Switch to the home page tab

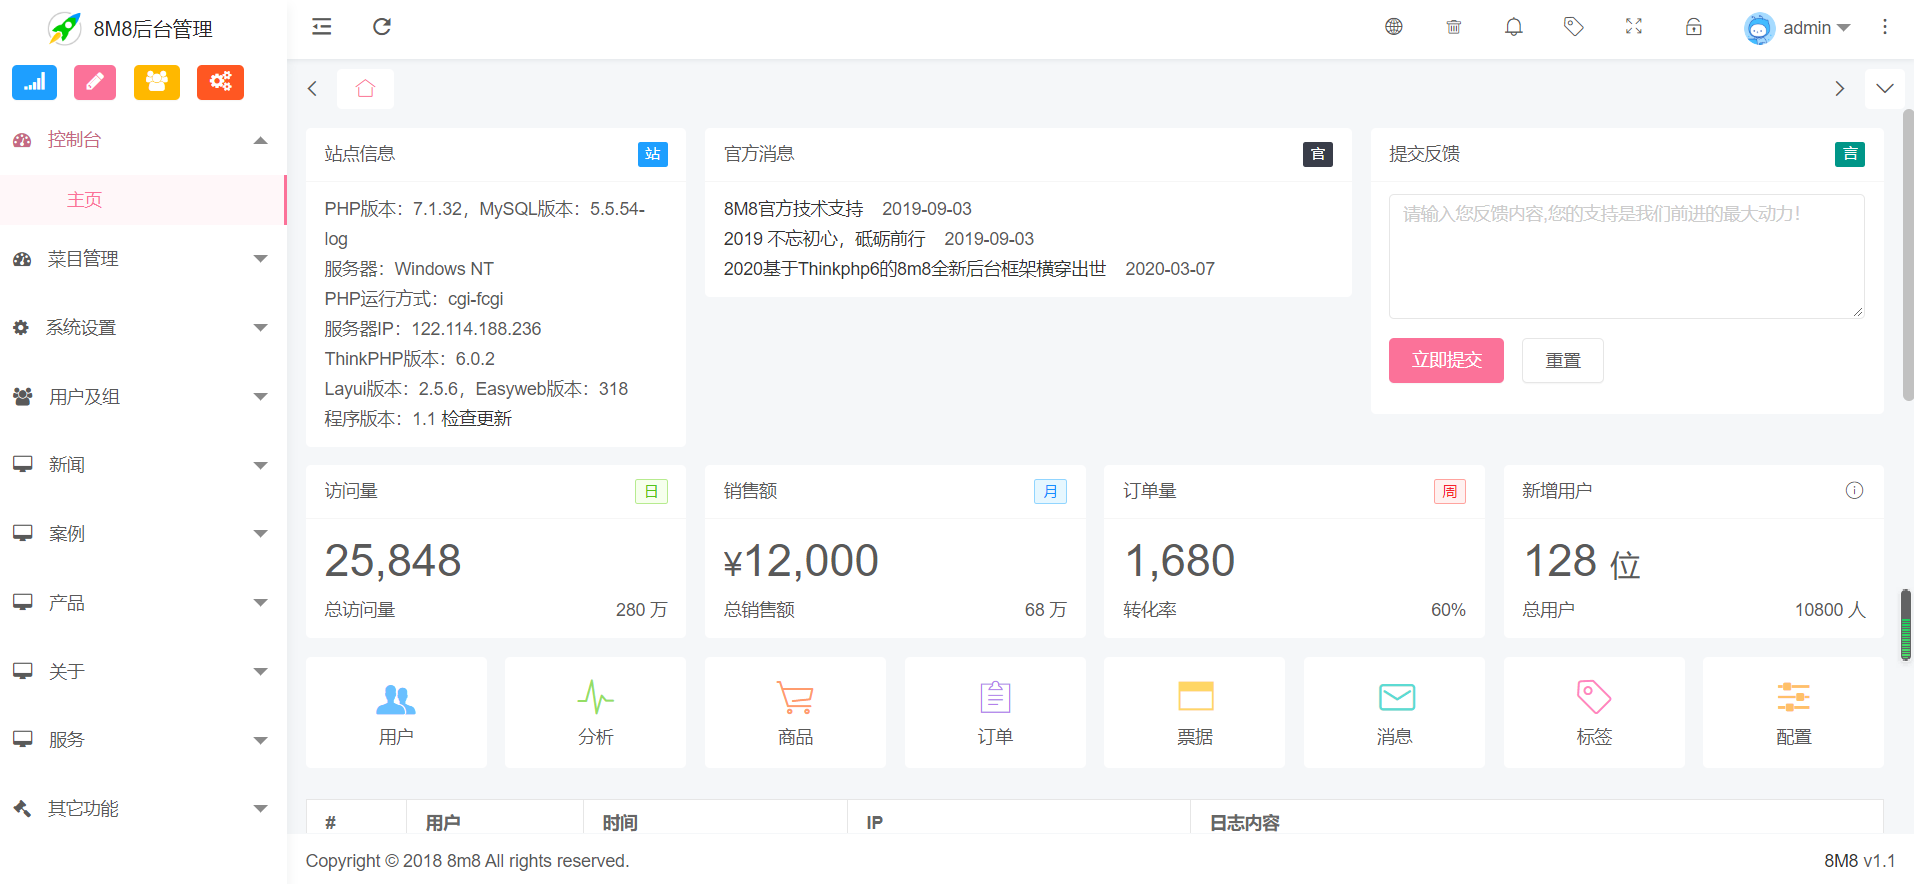pyautogui.click(x=365, y=88)
